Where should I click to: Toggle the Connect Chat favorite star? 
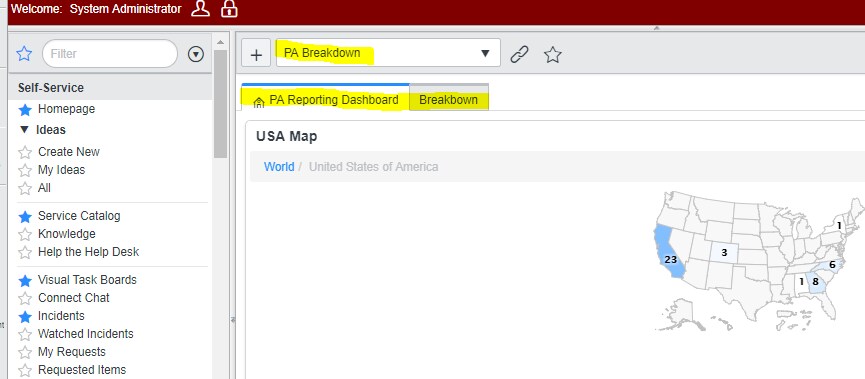(x=25, y=298)
